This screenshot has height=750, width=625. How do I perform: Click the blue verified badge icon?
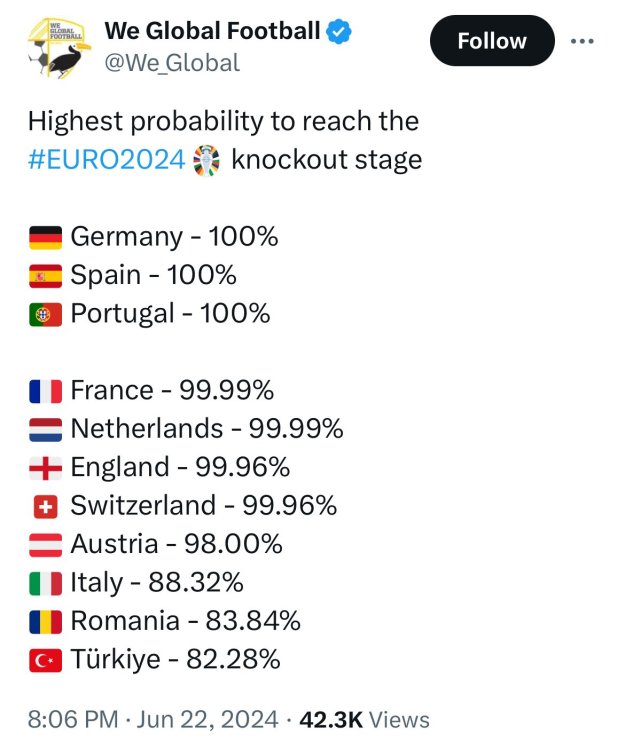341,31
